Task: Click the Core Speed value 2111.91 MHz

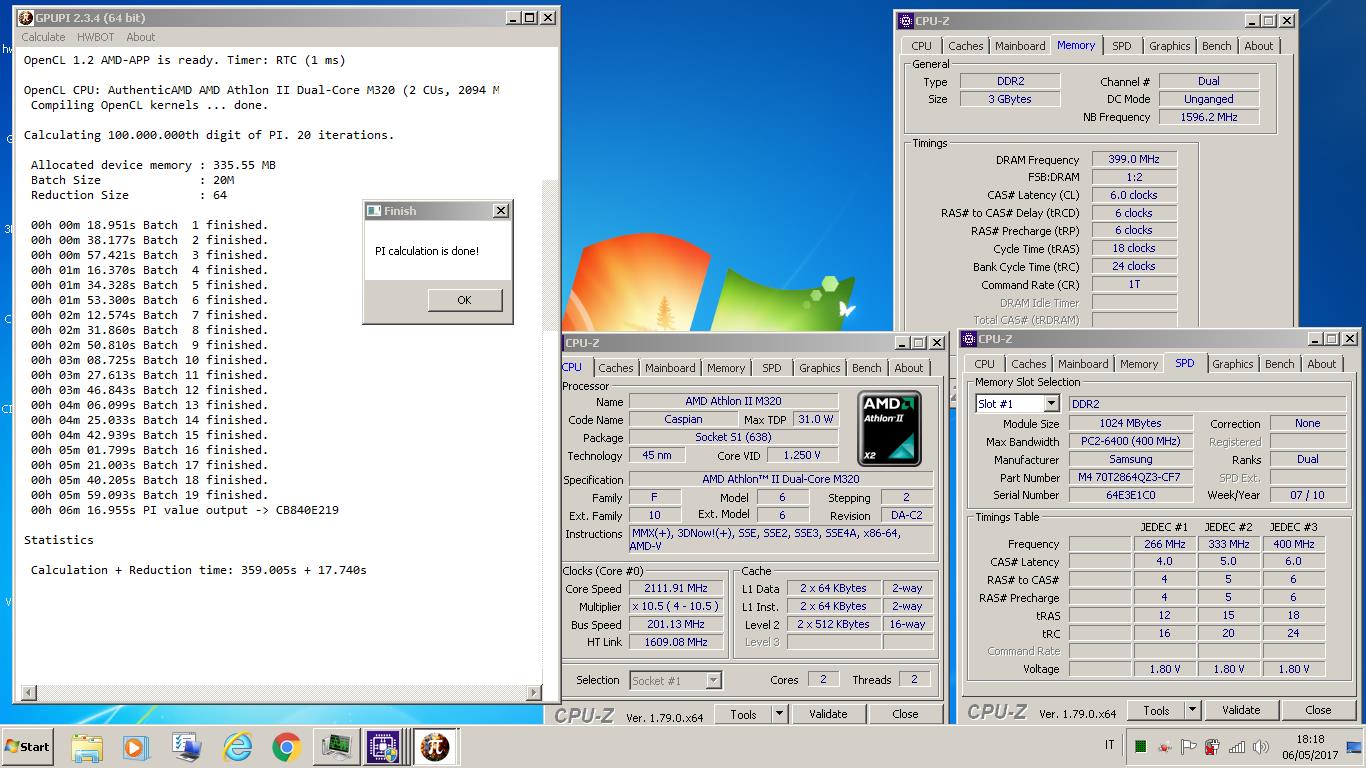Action: point(677,588)
